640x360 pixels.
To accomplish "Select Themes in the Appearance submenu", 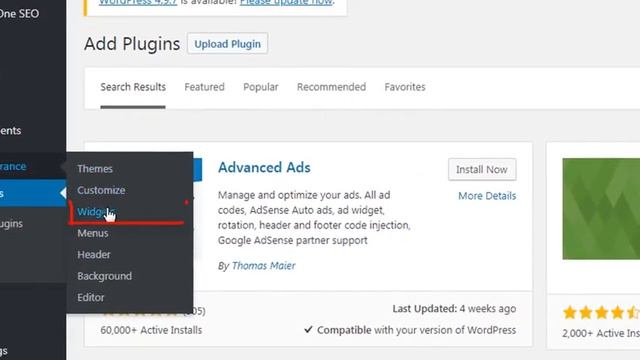I will tap(95, 169).
